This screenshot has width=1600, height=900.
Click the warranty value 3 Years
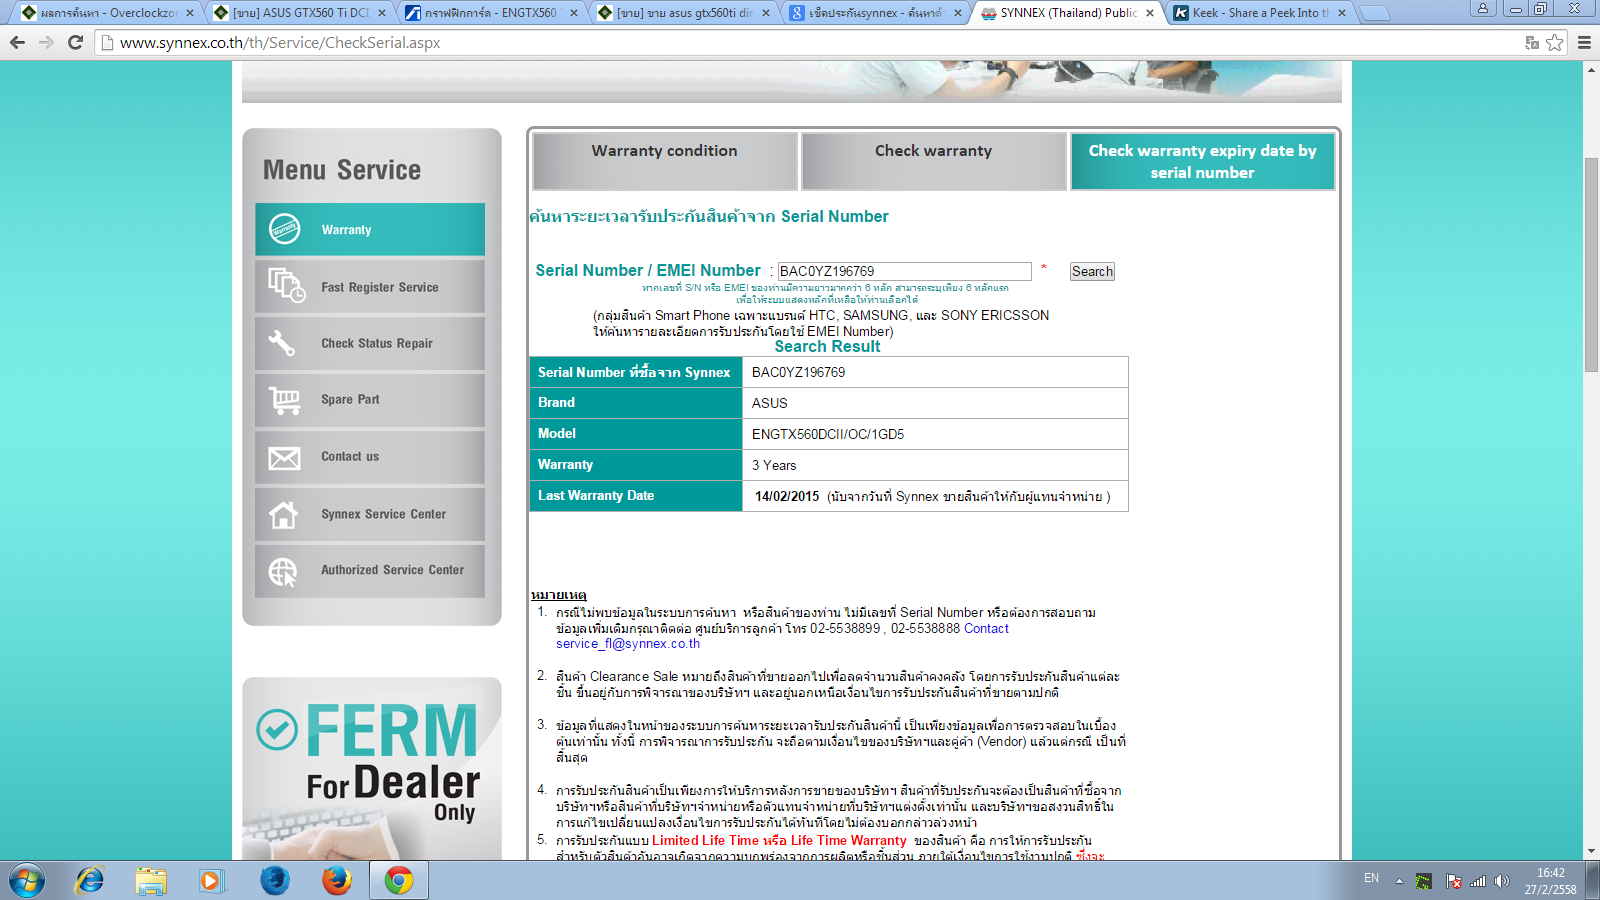(774, 465)
